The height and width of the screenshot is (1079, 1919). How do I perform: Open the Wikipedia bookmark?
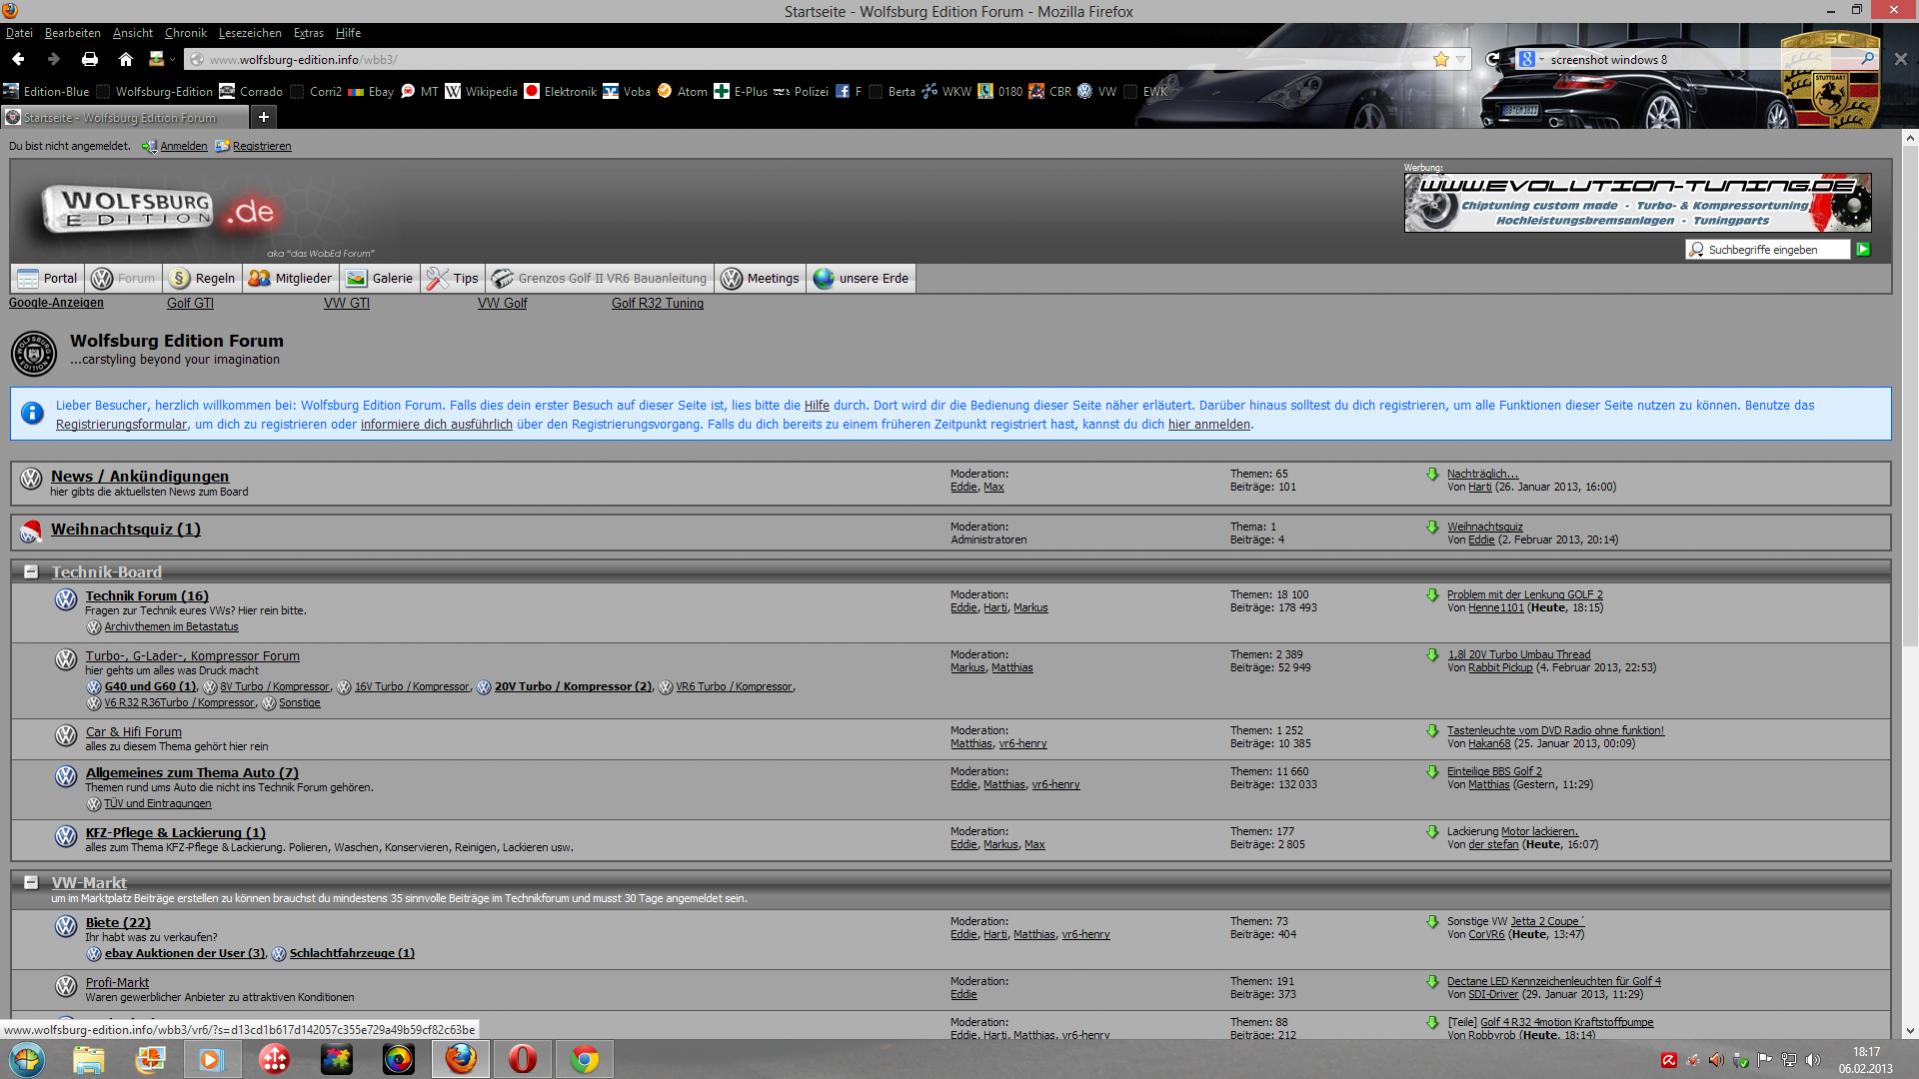pyautogui.click(x=481, y=91)
